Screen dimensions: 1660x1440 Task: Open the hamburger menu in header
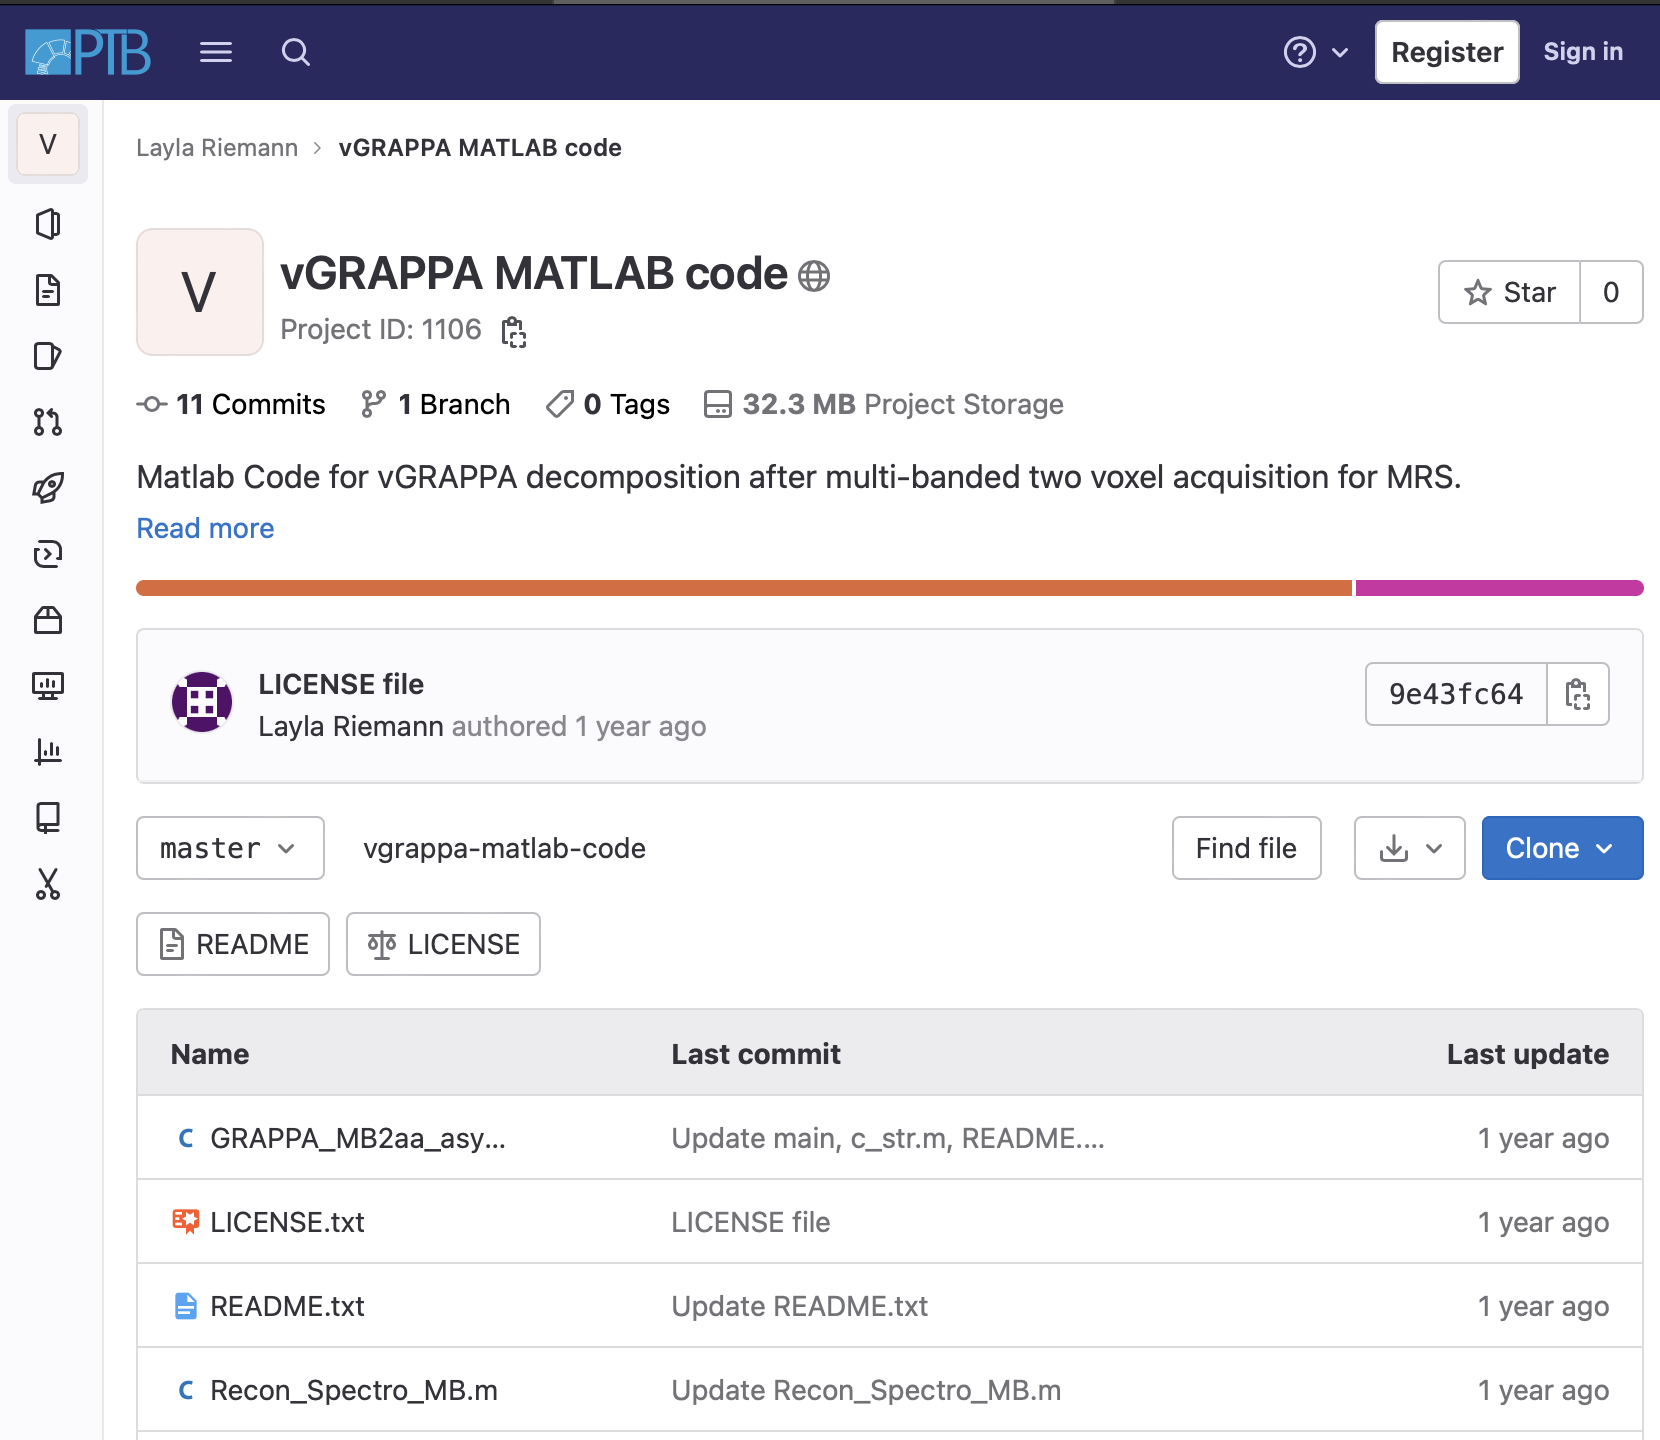216,52
